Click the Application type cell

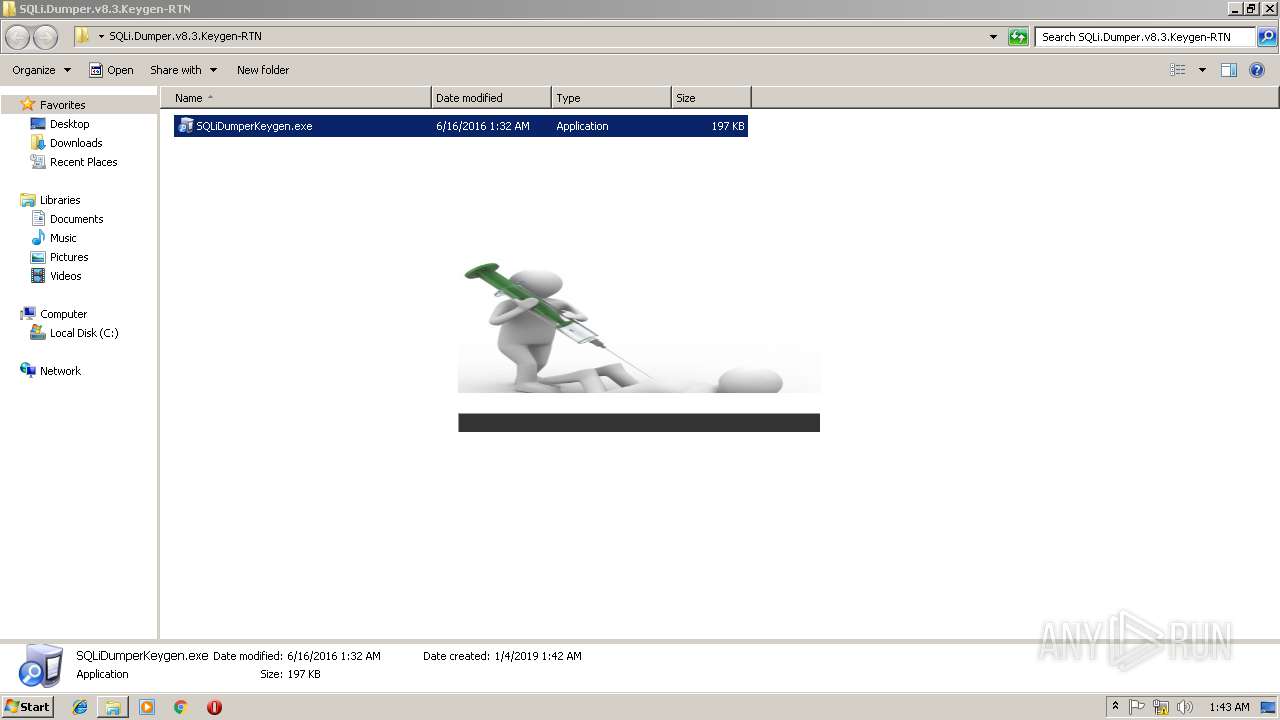582,126
